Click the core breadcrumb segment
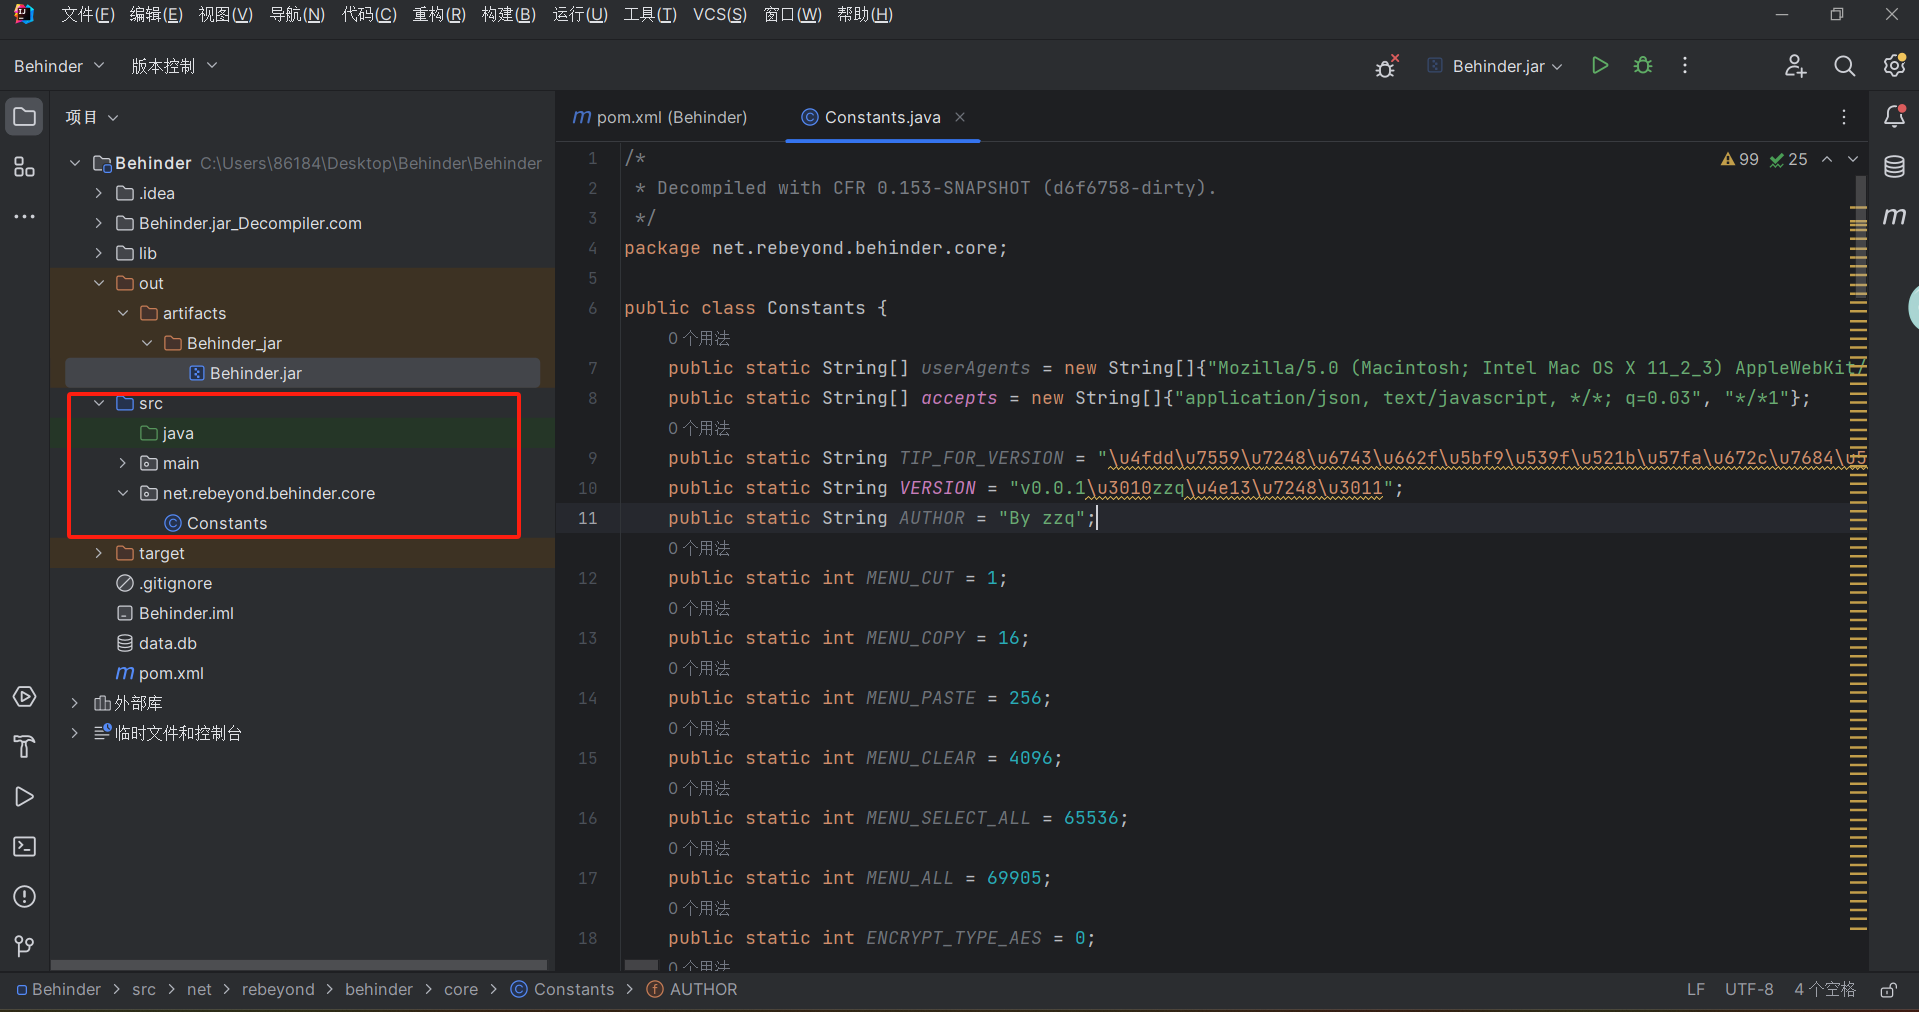 [461, 990]
